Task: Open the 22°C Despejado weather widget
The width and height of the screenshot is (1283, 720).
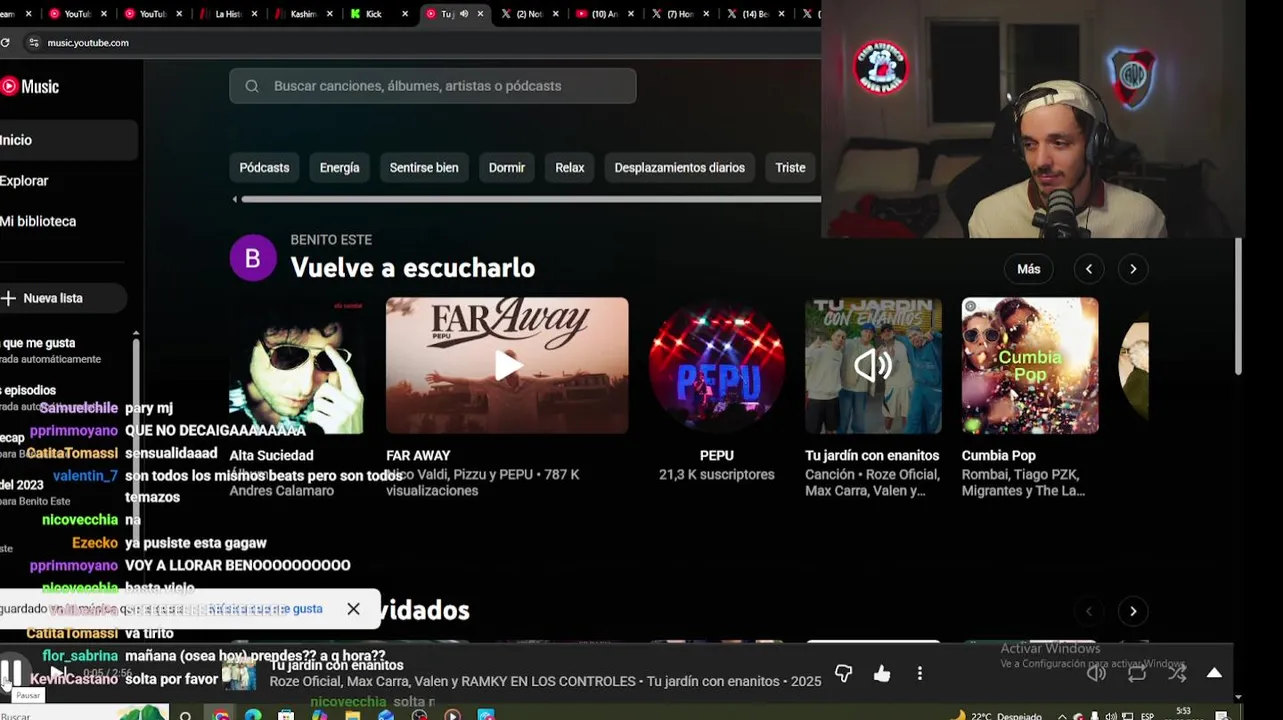Action: [x=996, y=715]
